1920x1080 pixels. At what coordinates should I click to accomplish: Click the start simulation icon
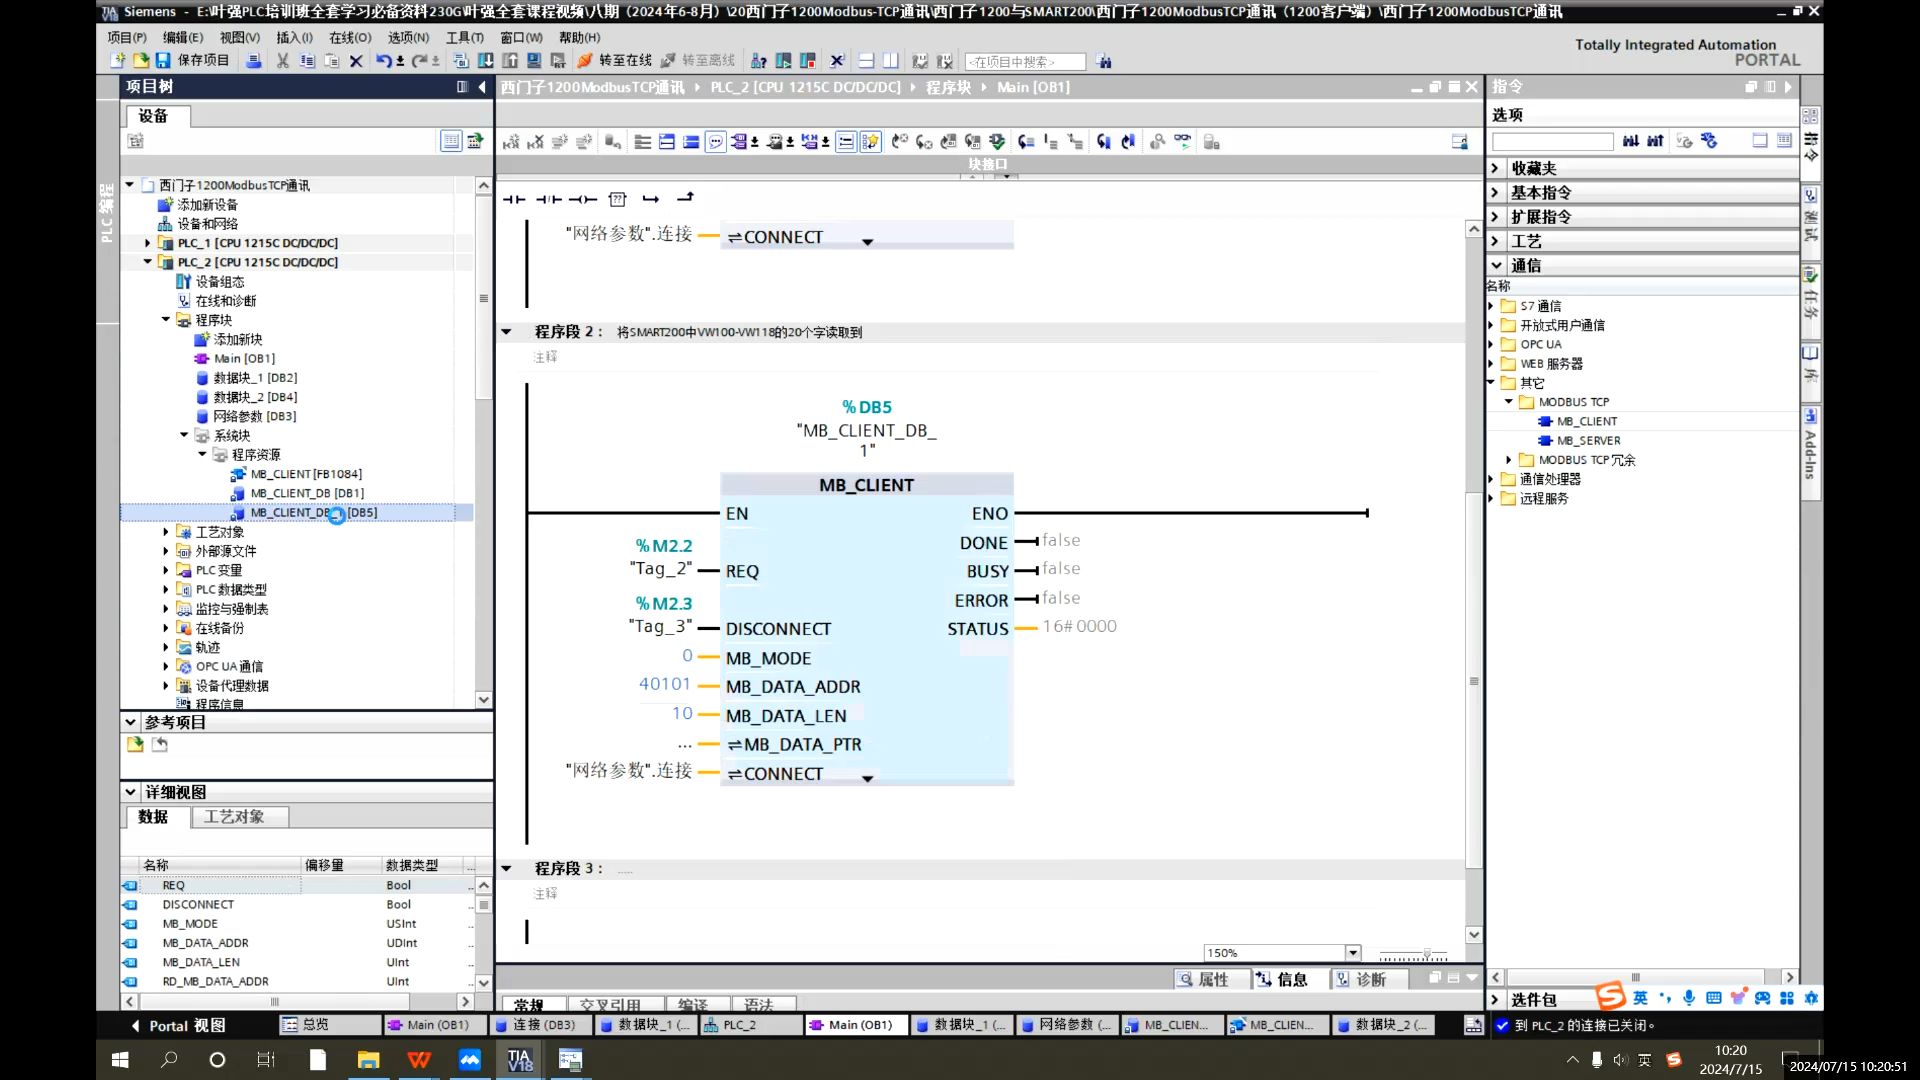click(534, 61)
